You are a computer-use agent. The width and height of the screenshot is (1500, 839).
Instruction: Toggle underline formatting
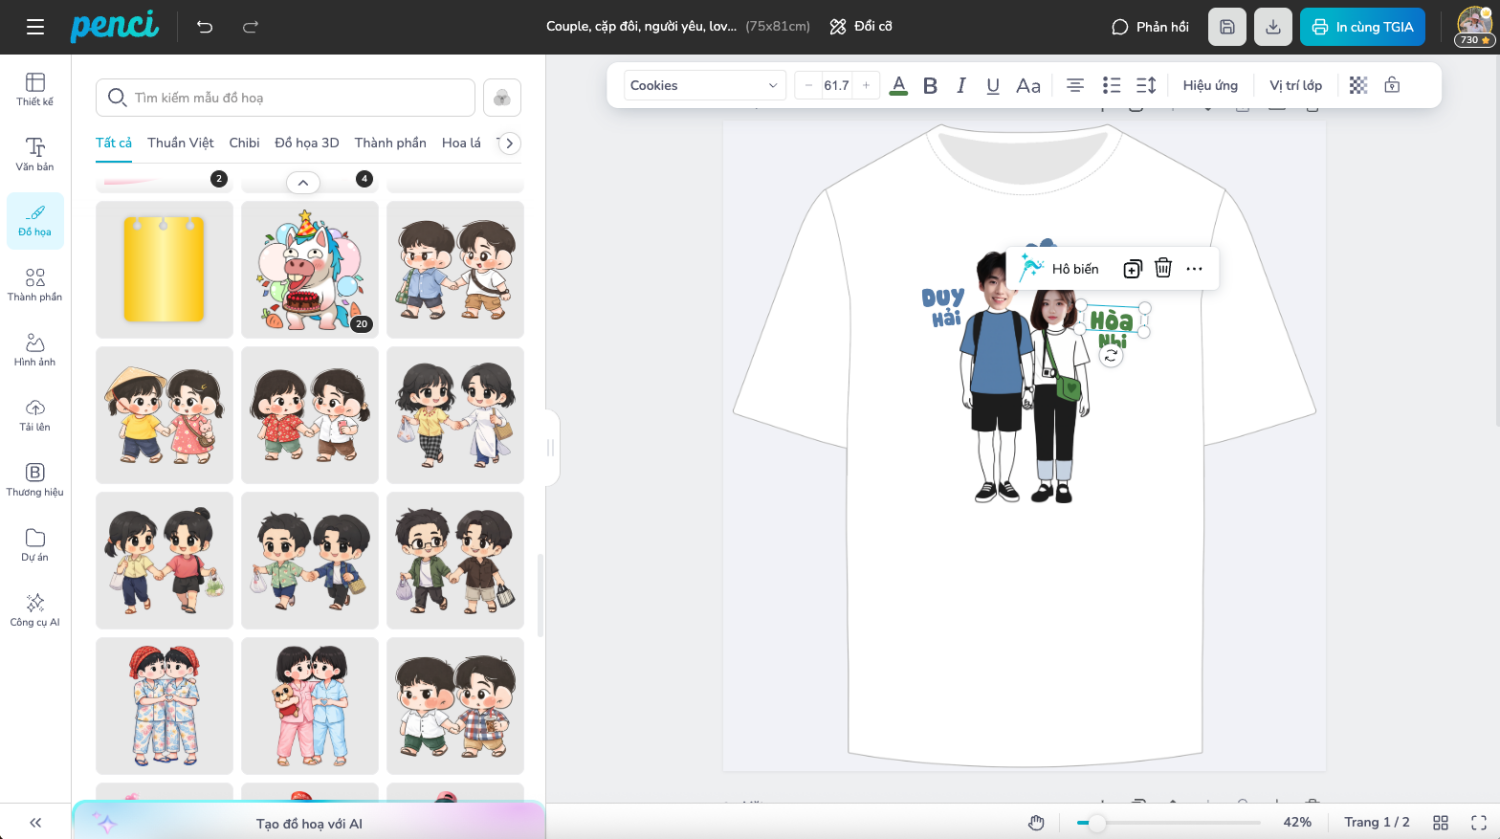993,86
